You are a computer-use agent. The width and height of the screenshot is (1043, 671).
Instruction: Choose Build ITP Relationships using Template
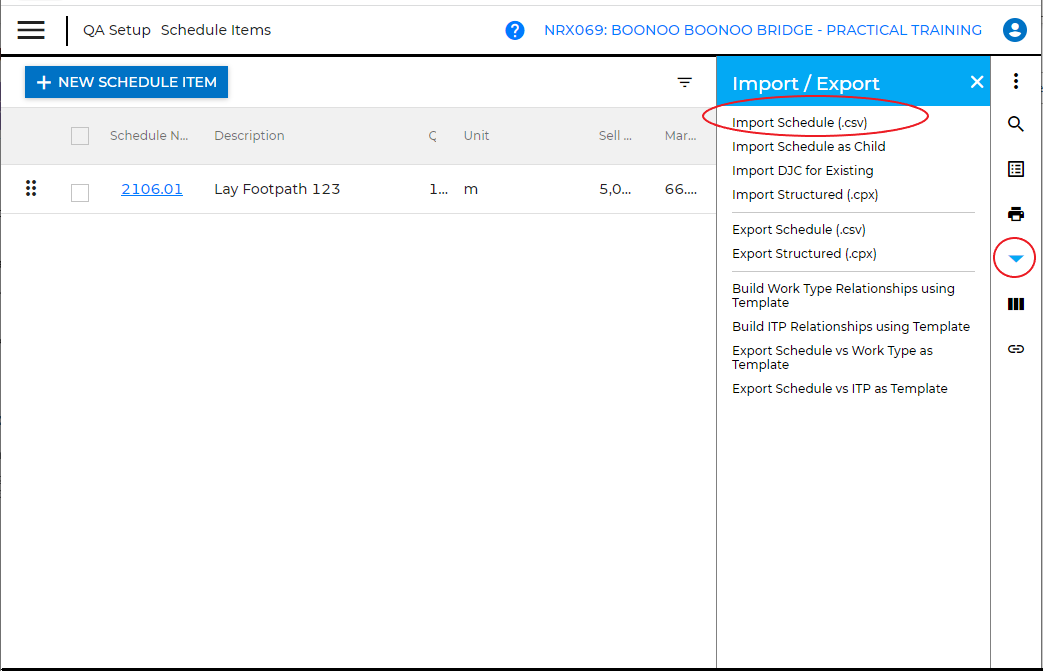coord(851,327)
